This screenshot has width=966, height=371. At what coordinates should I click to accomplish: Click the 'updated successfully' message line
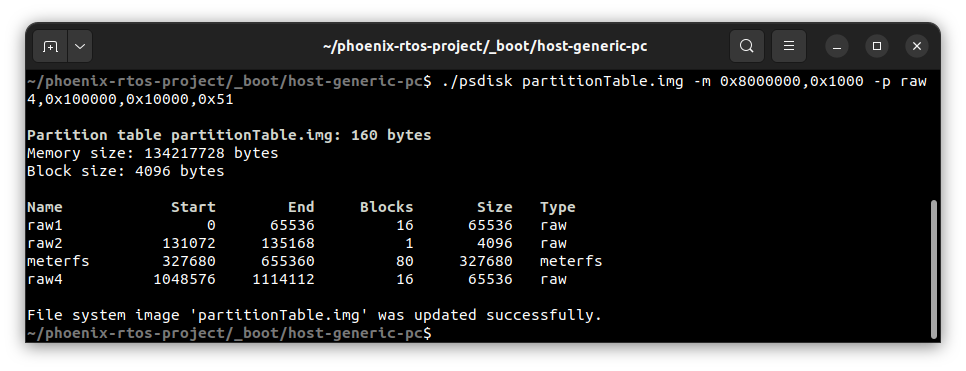click(314, 315)
